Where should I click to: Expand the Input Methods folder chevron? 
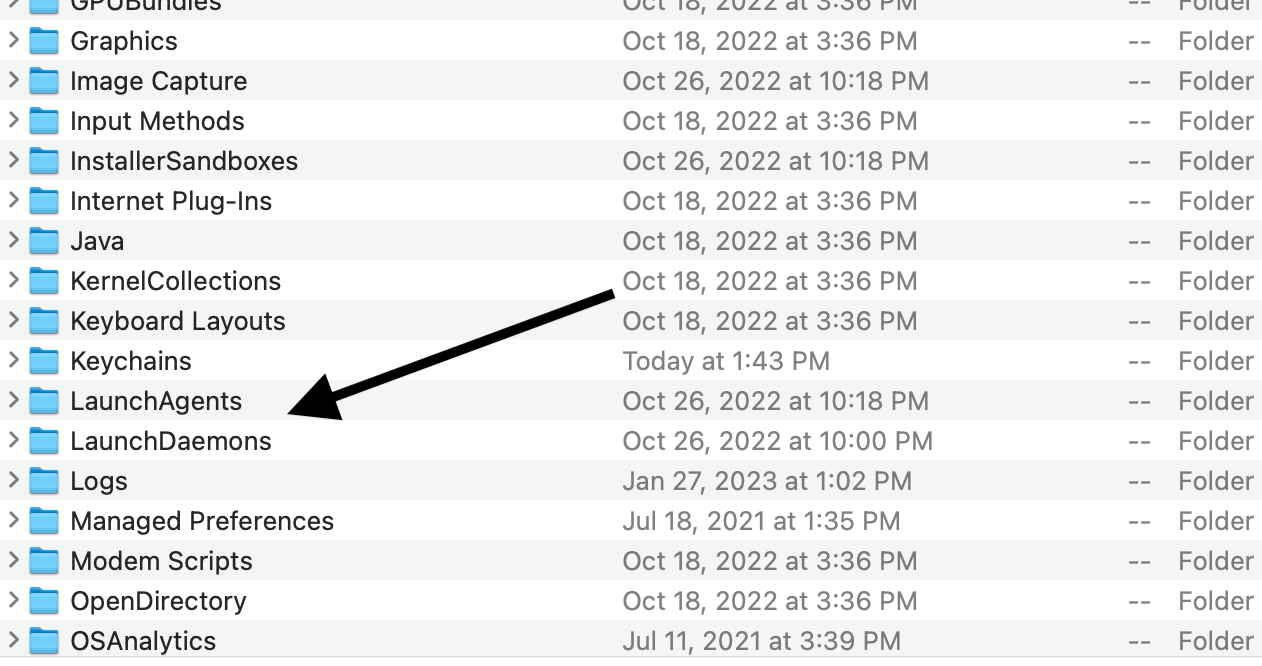[x=13, y=120]
